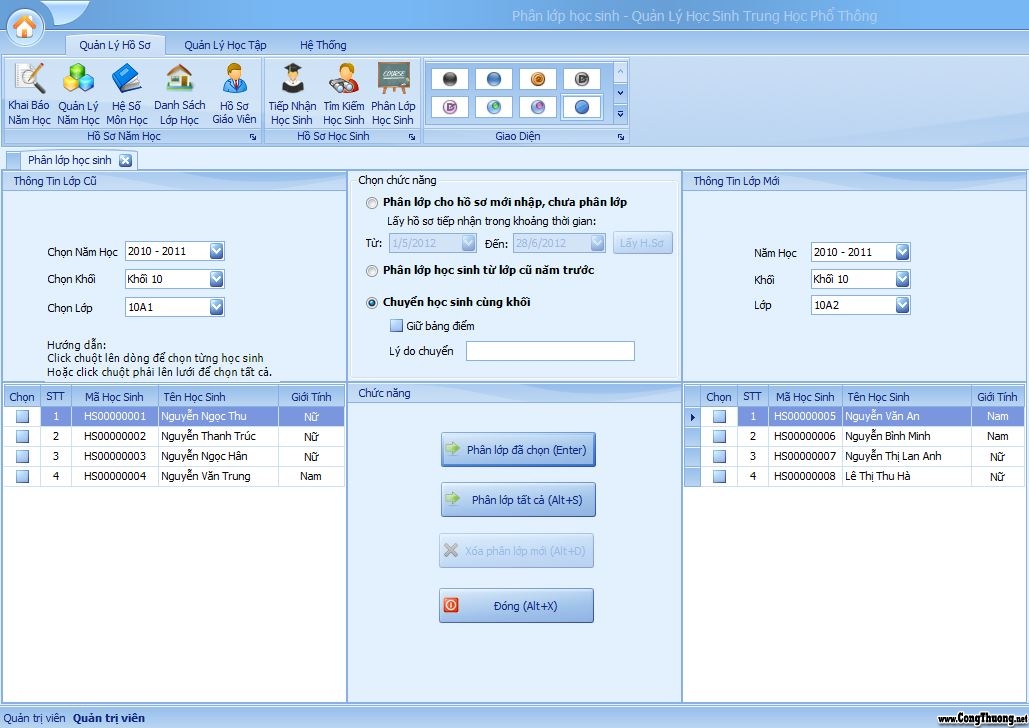Open Chọn Năm Học dropdown
Viewport: 1029px width, 728px height.
(x=217, y=251)
